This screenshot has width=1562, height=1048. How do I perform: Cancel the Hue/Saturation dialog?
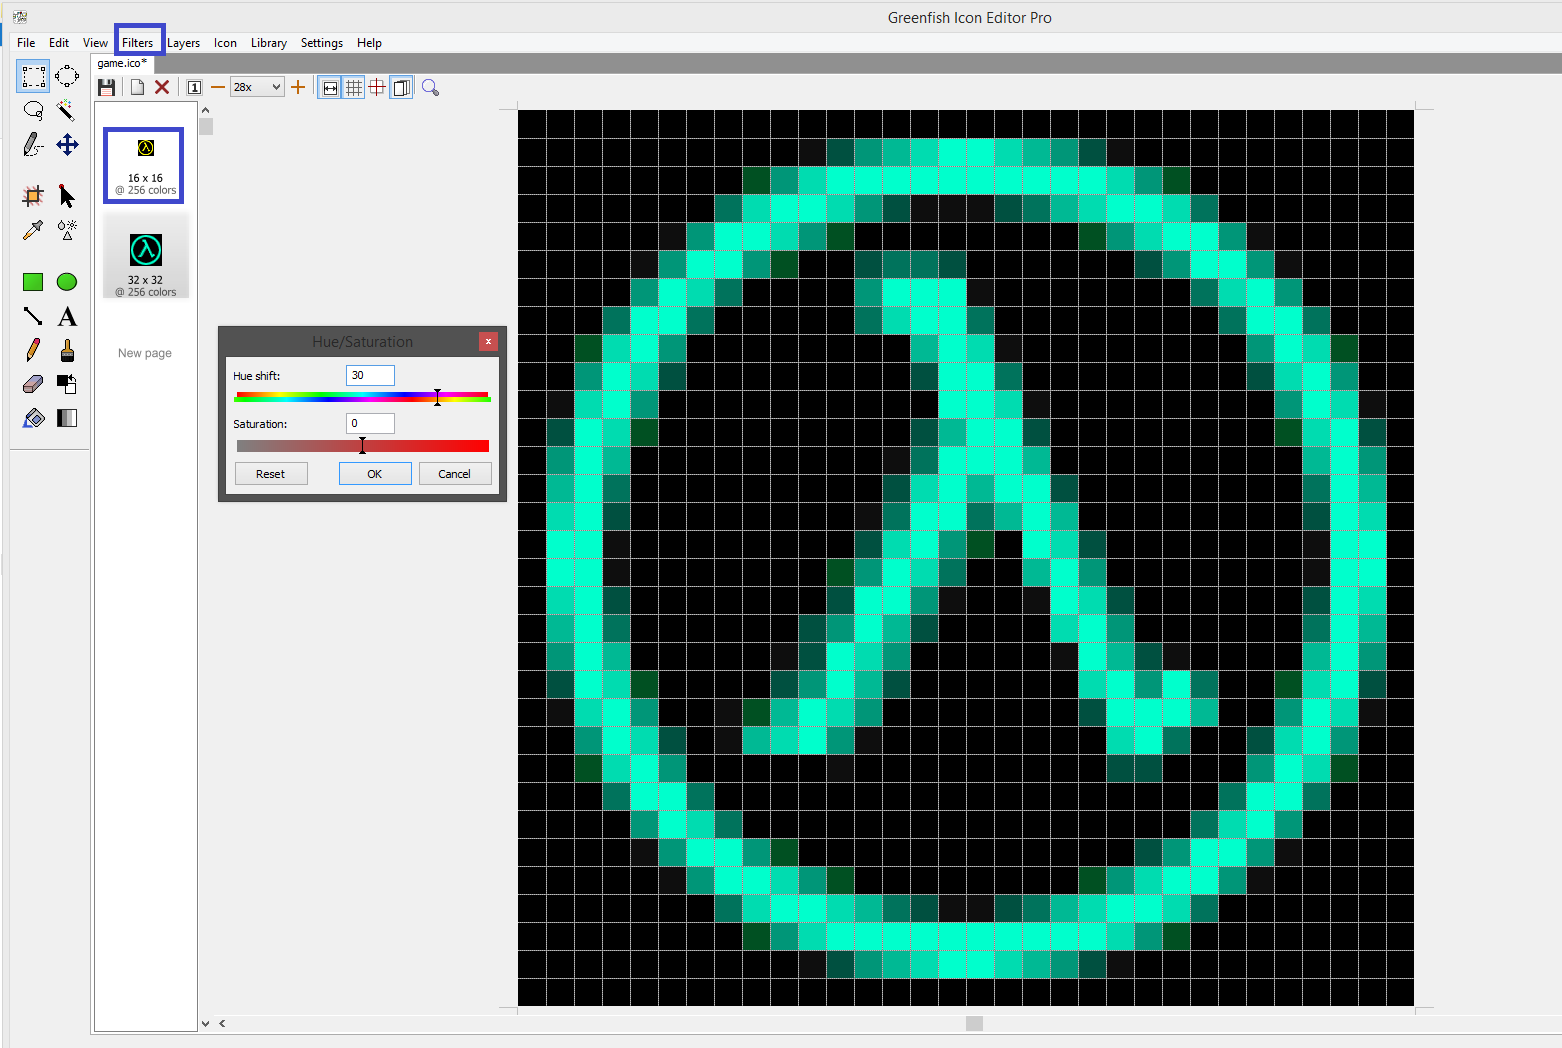455,474
